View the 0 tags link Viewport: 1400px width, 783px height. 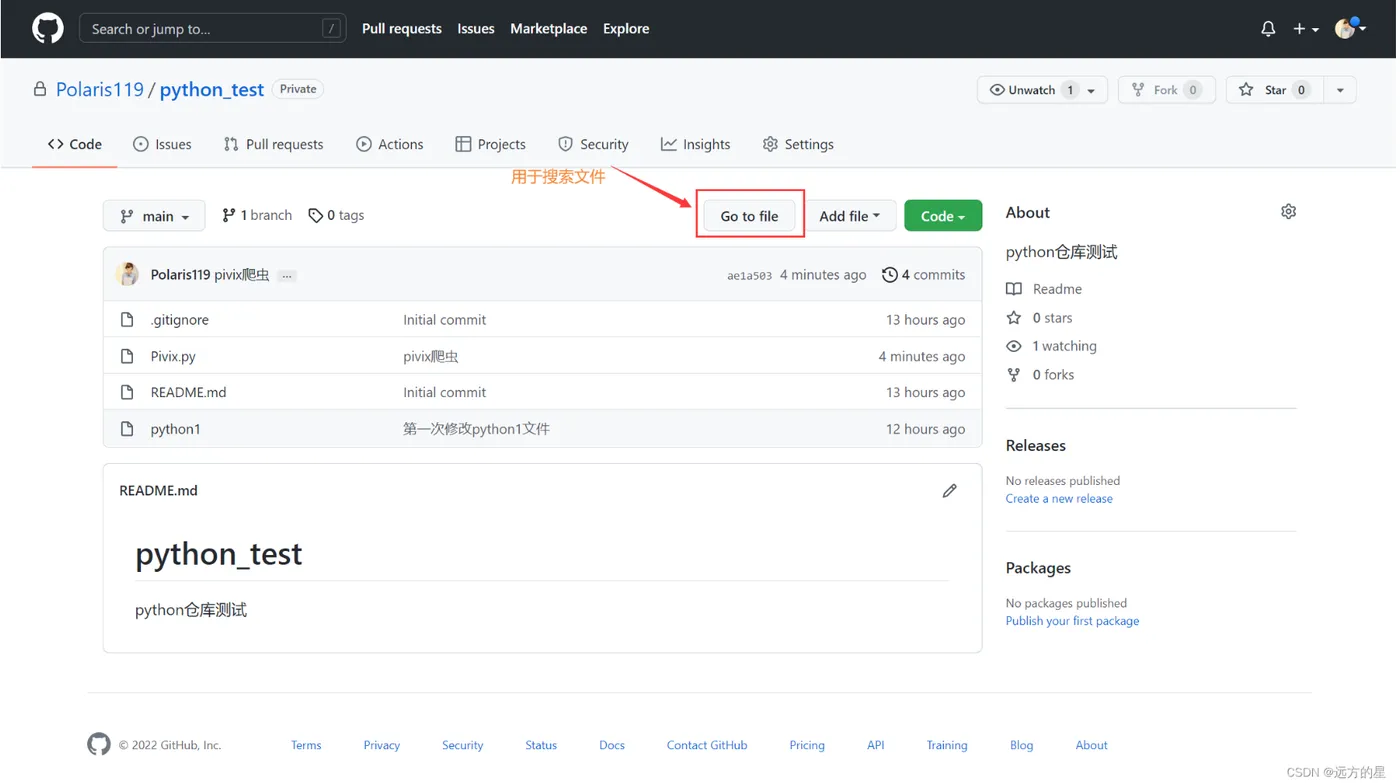(x=337, y=215)
